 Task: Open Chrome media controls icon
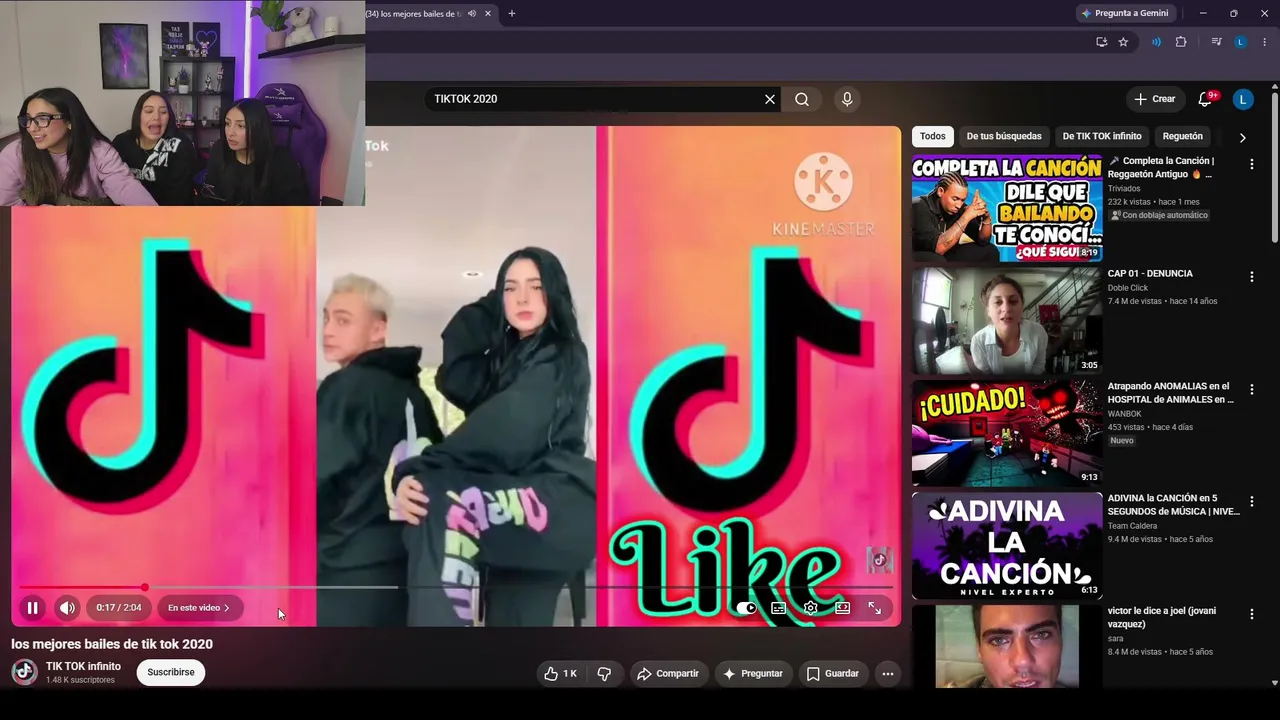(1216, 42)
